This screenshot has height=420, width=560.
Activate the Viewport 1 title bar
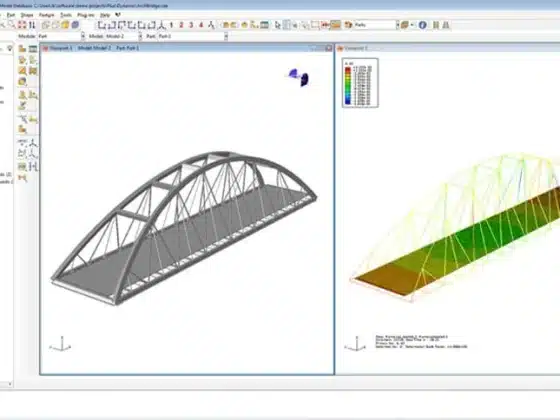tap(187, 48)
